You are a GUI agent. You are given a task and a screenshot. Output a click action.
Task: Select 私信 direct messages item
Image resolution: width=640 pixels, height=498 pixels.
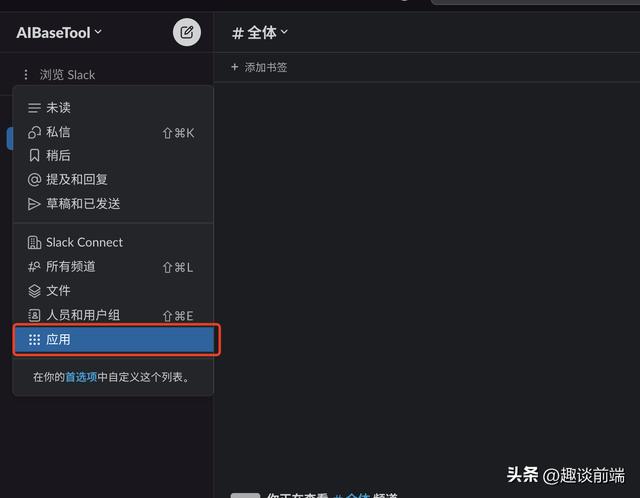pyautogui.click(x=58, y=132)
